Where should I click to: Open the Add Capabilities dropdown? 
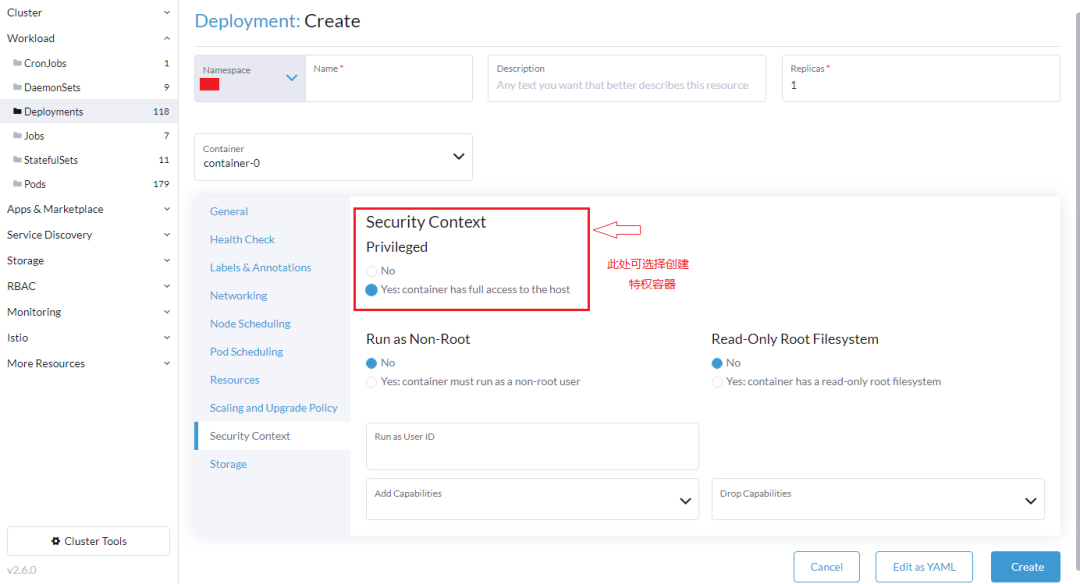click(x=686, y=500)
